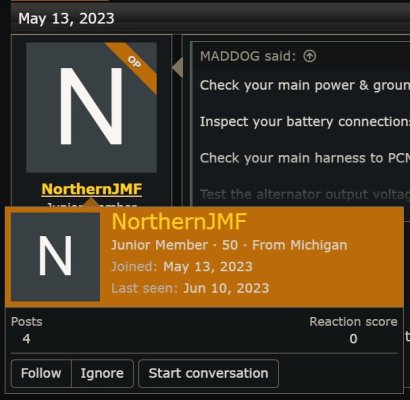Open NorthernJMF profile name in the popup card
The height and width of the screenshot is (400, 410).
pyautogui.click(x=179, y=222)
